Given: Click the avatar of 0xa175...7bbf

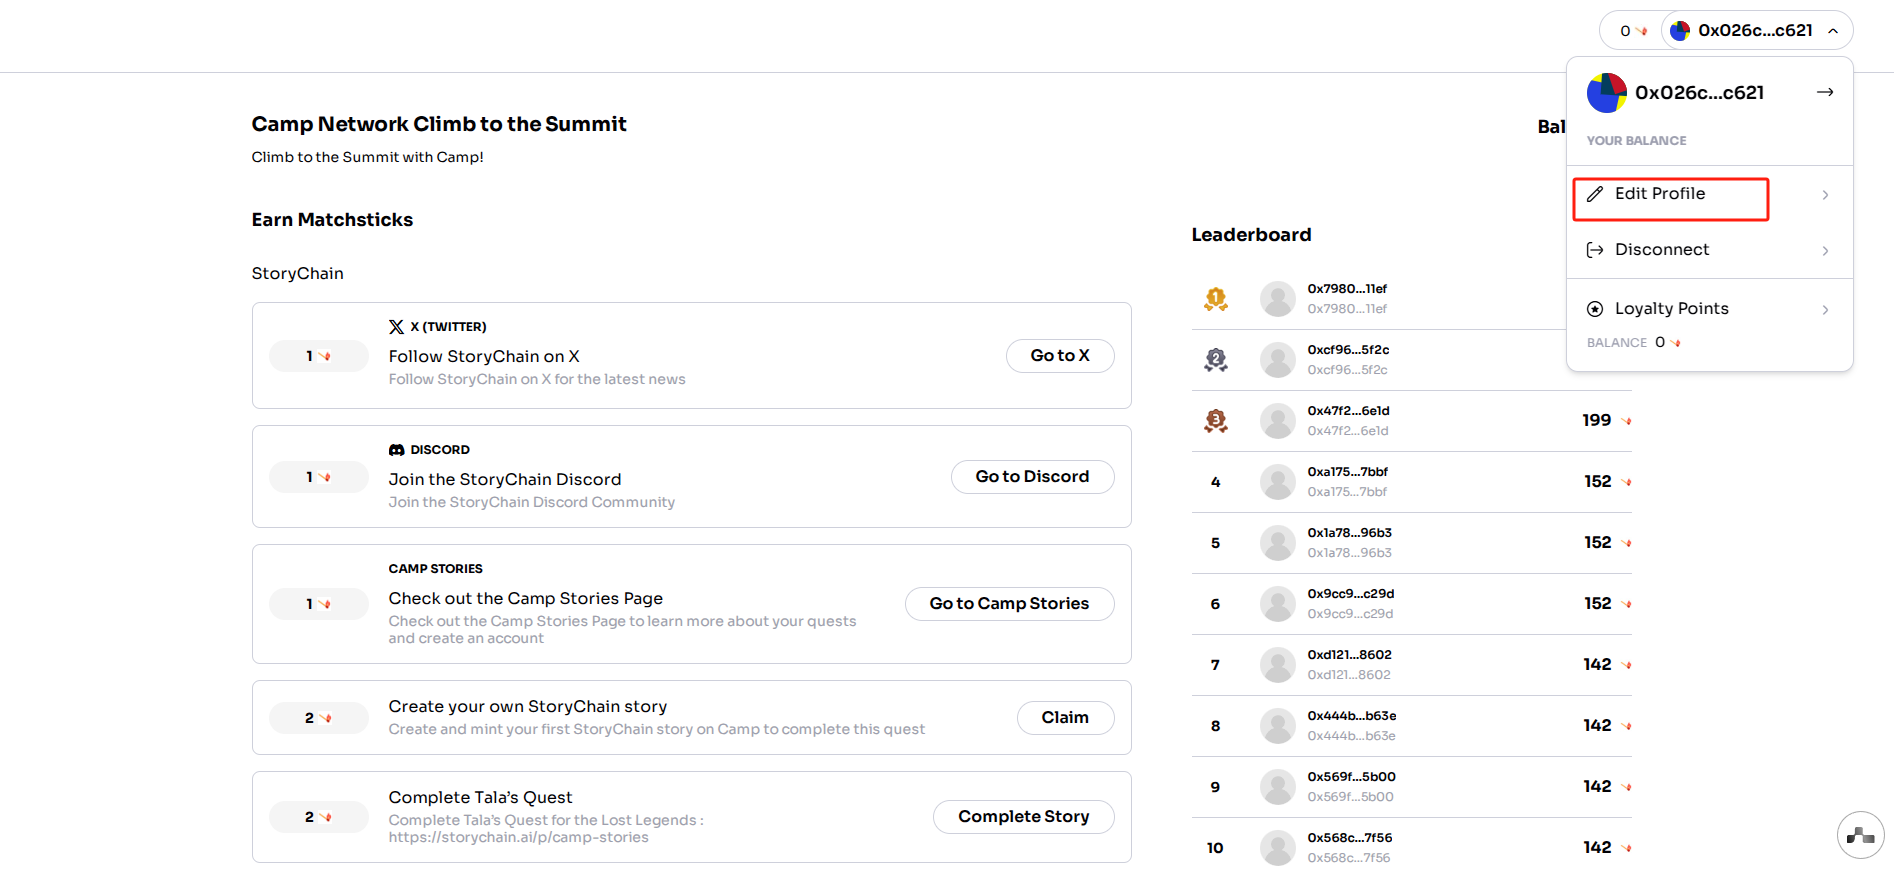Looking at the screenshot, I should (x=1278, y=482).
